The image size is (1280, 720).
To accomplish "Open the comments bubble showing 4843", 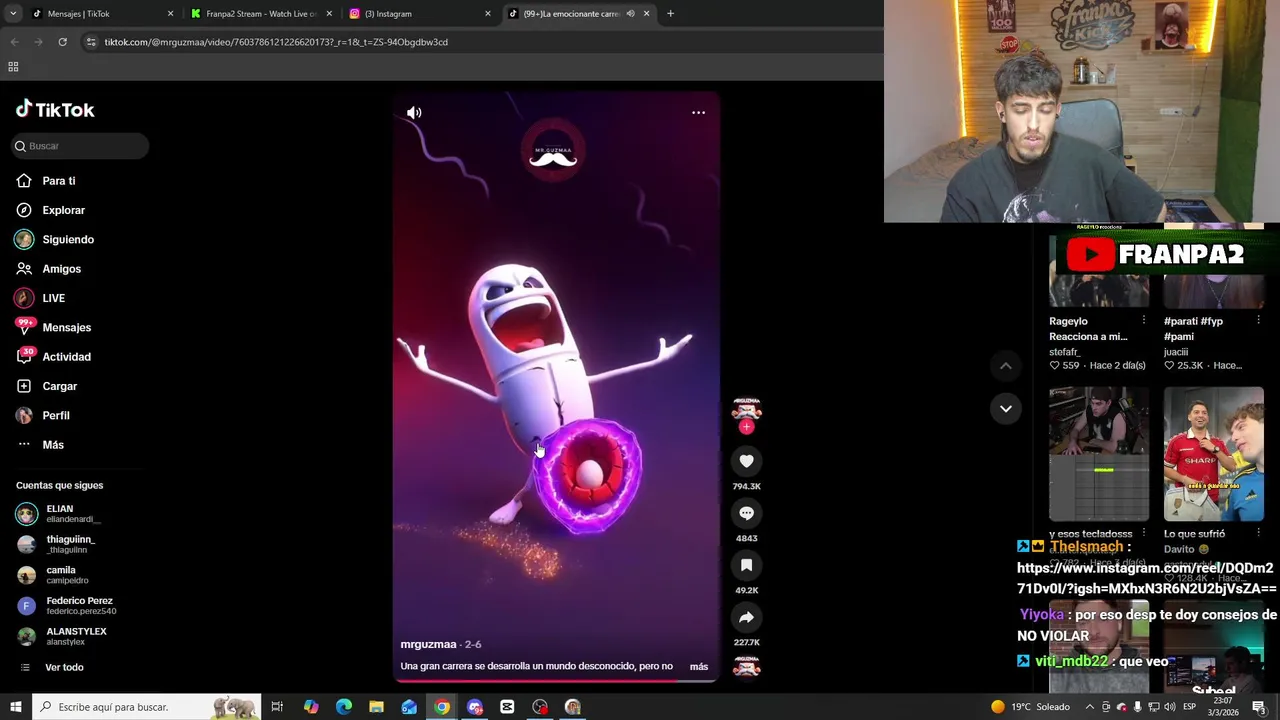I will point(746,513).
